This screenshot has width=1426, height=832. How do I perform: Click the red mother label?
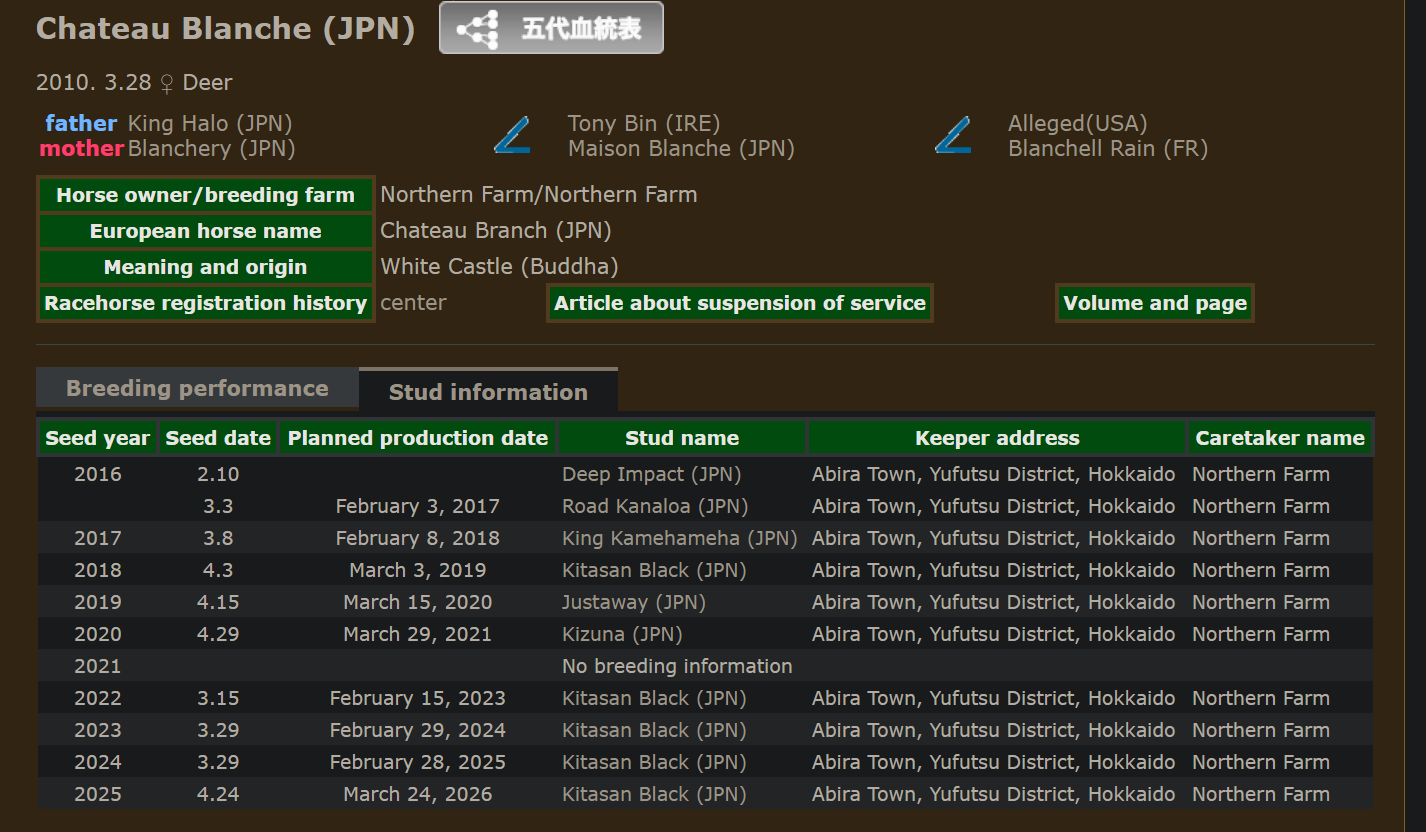[x=82, y=148]
